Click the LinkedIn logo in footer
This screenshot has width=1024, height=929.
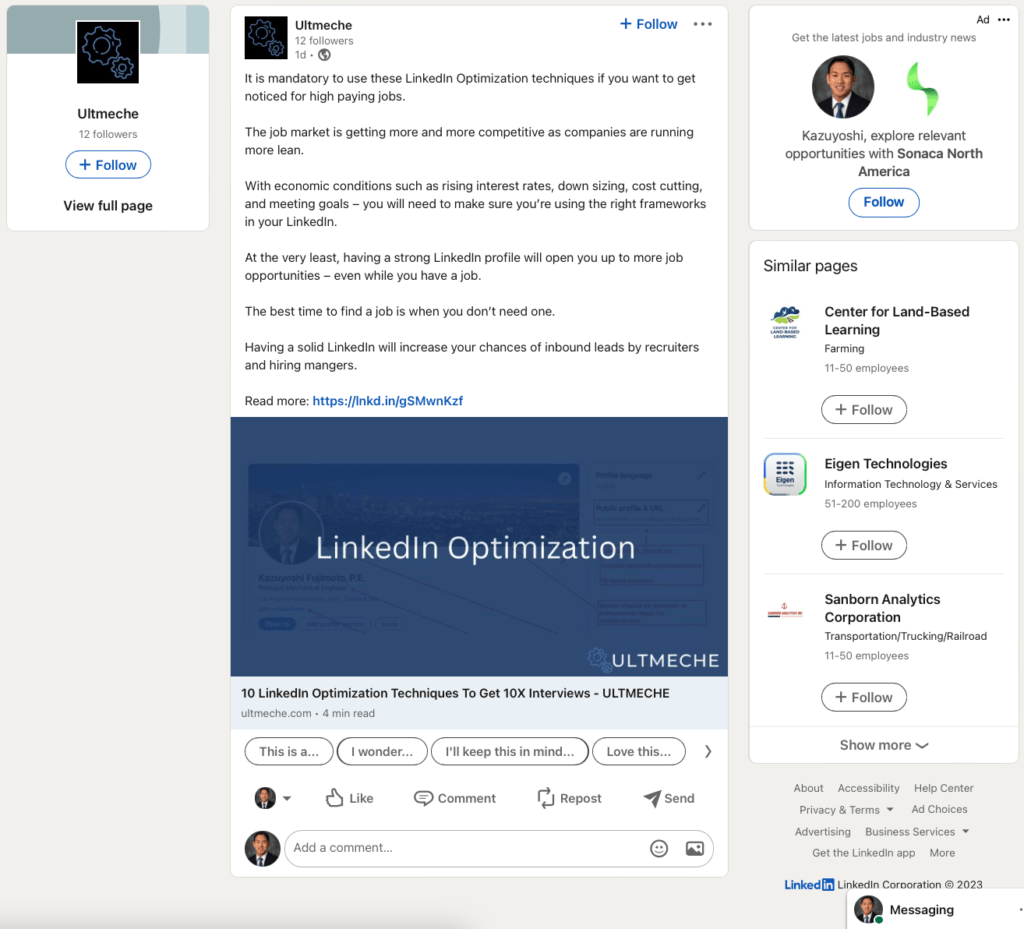[809, 885]
